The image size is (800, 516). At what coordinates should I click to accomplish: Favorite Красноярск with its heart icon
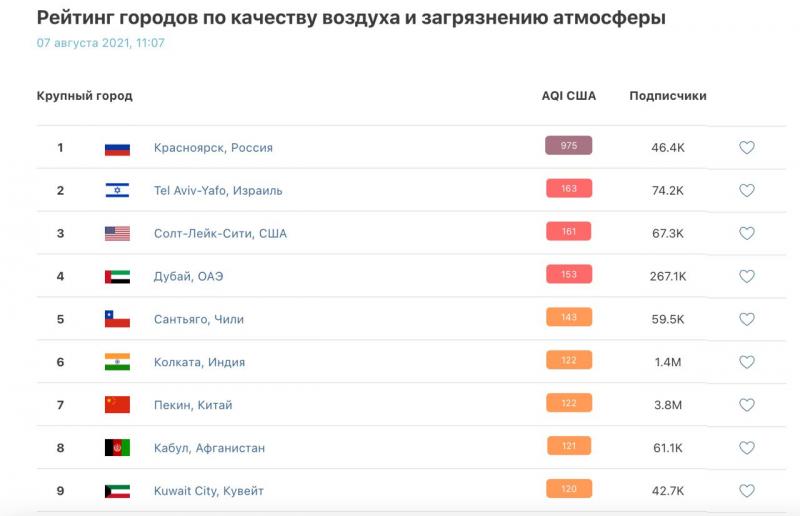coord(746,148)
